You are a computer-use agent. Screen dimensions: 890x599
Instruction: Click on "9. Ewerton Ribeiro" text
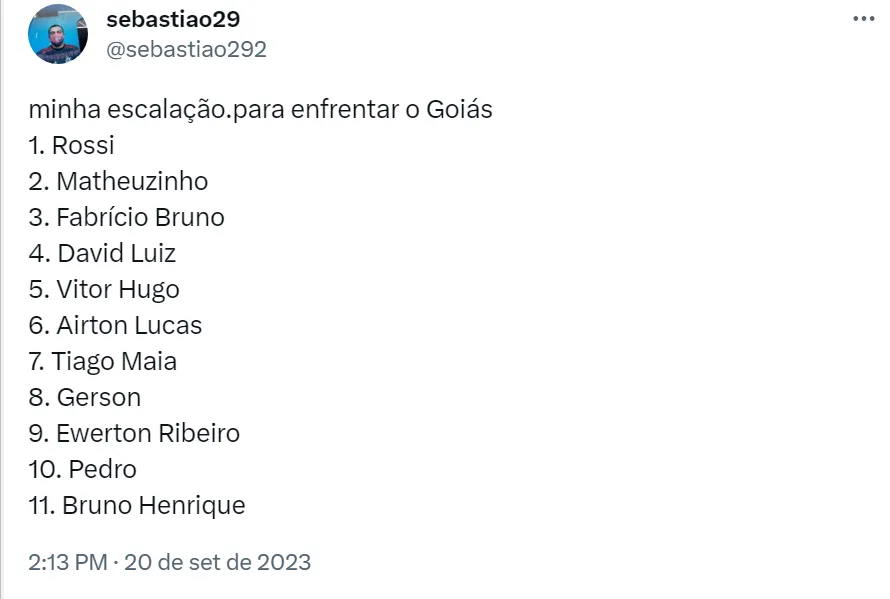pos(134,433)
